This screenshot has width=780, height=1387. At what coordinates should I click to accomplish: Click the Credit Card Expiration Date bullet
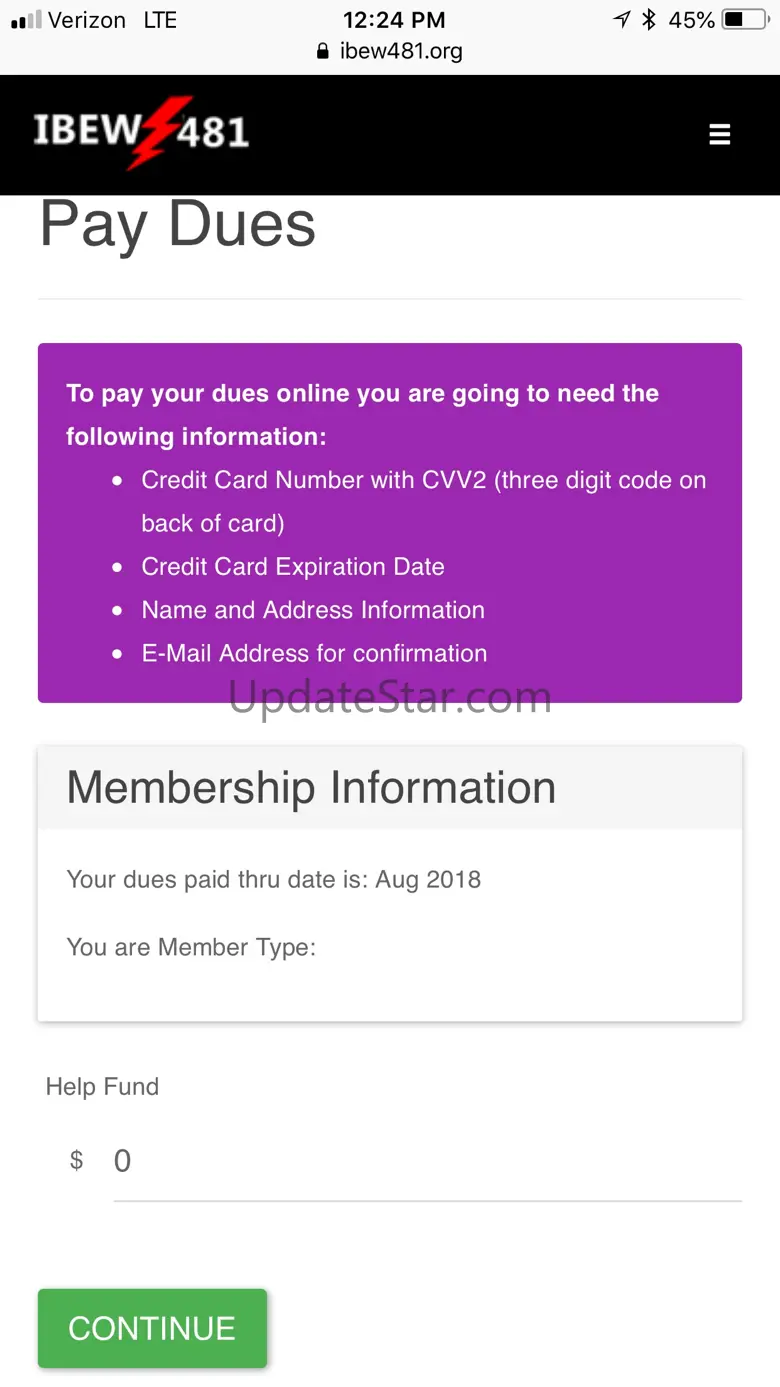click(x=293, y=567)
